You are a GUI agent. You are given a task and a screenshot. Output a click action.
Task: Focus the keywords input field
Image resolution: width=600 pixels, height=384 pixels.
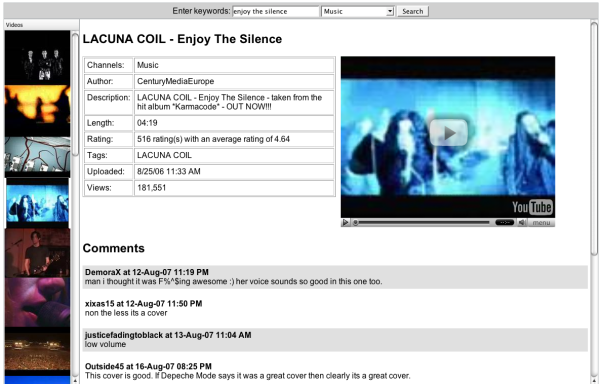pyautogui.click(x=276, y=11)
